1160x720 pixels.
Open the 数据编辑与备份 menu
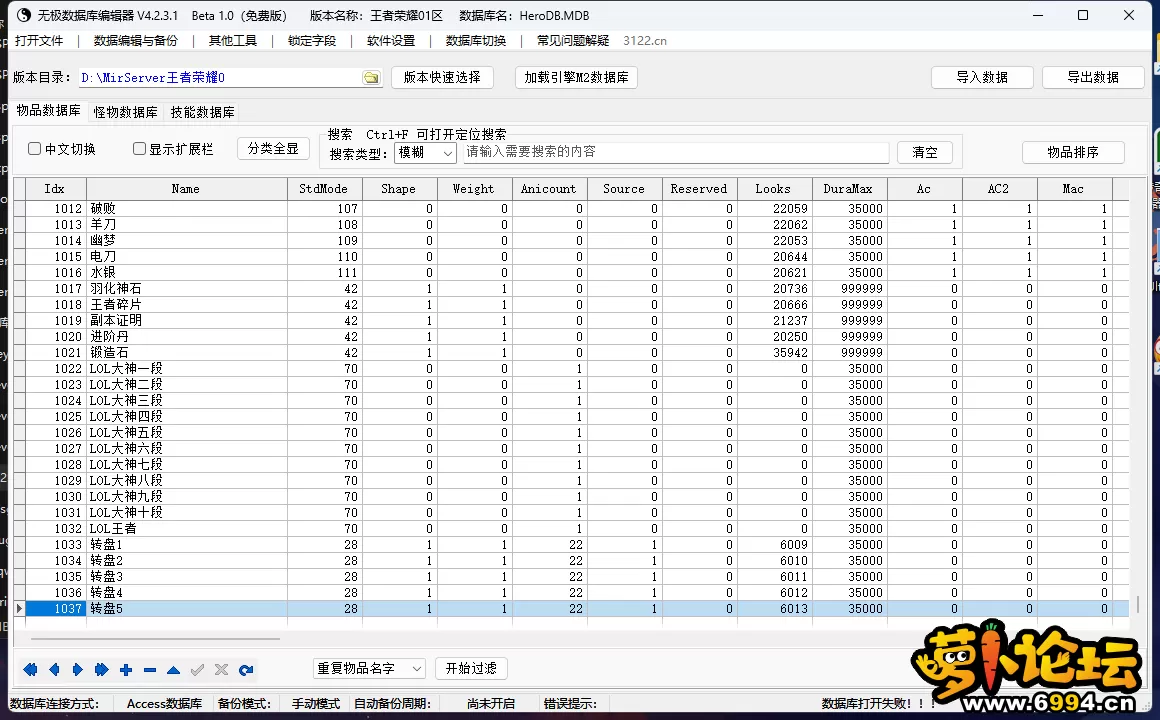[x=136, y=41]
